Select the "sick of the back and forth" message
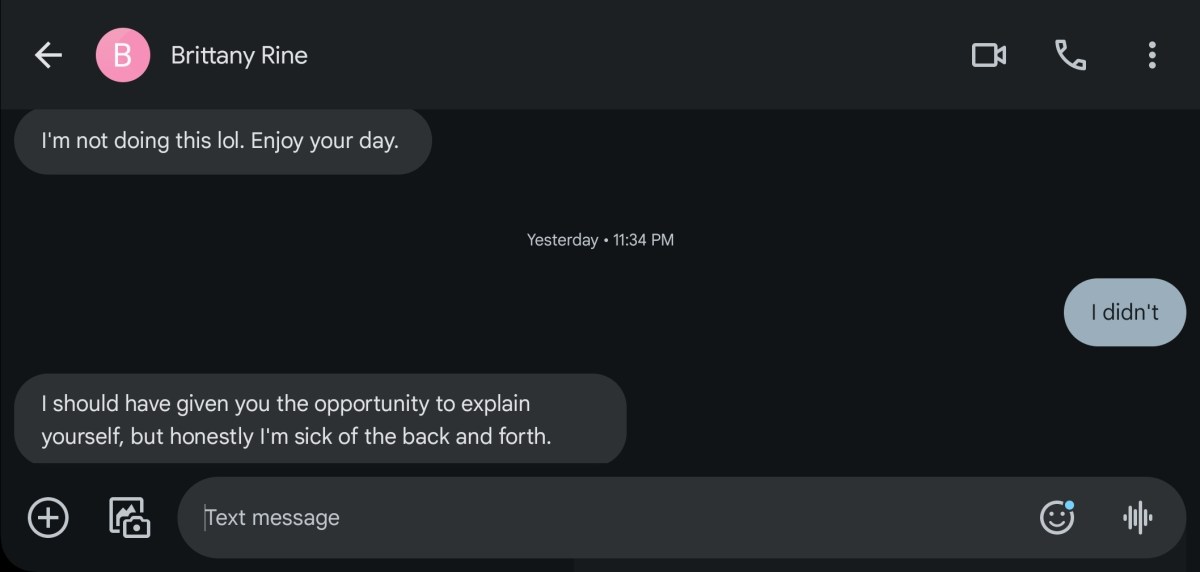Viewport: 1200px width, 572px height. click(320, 420)
